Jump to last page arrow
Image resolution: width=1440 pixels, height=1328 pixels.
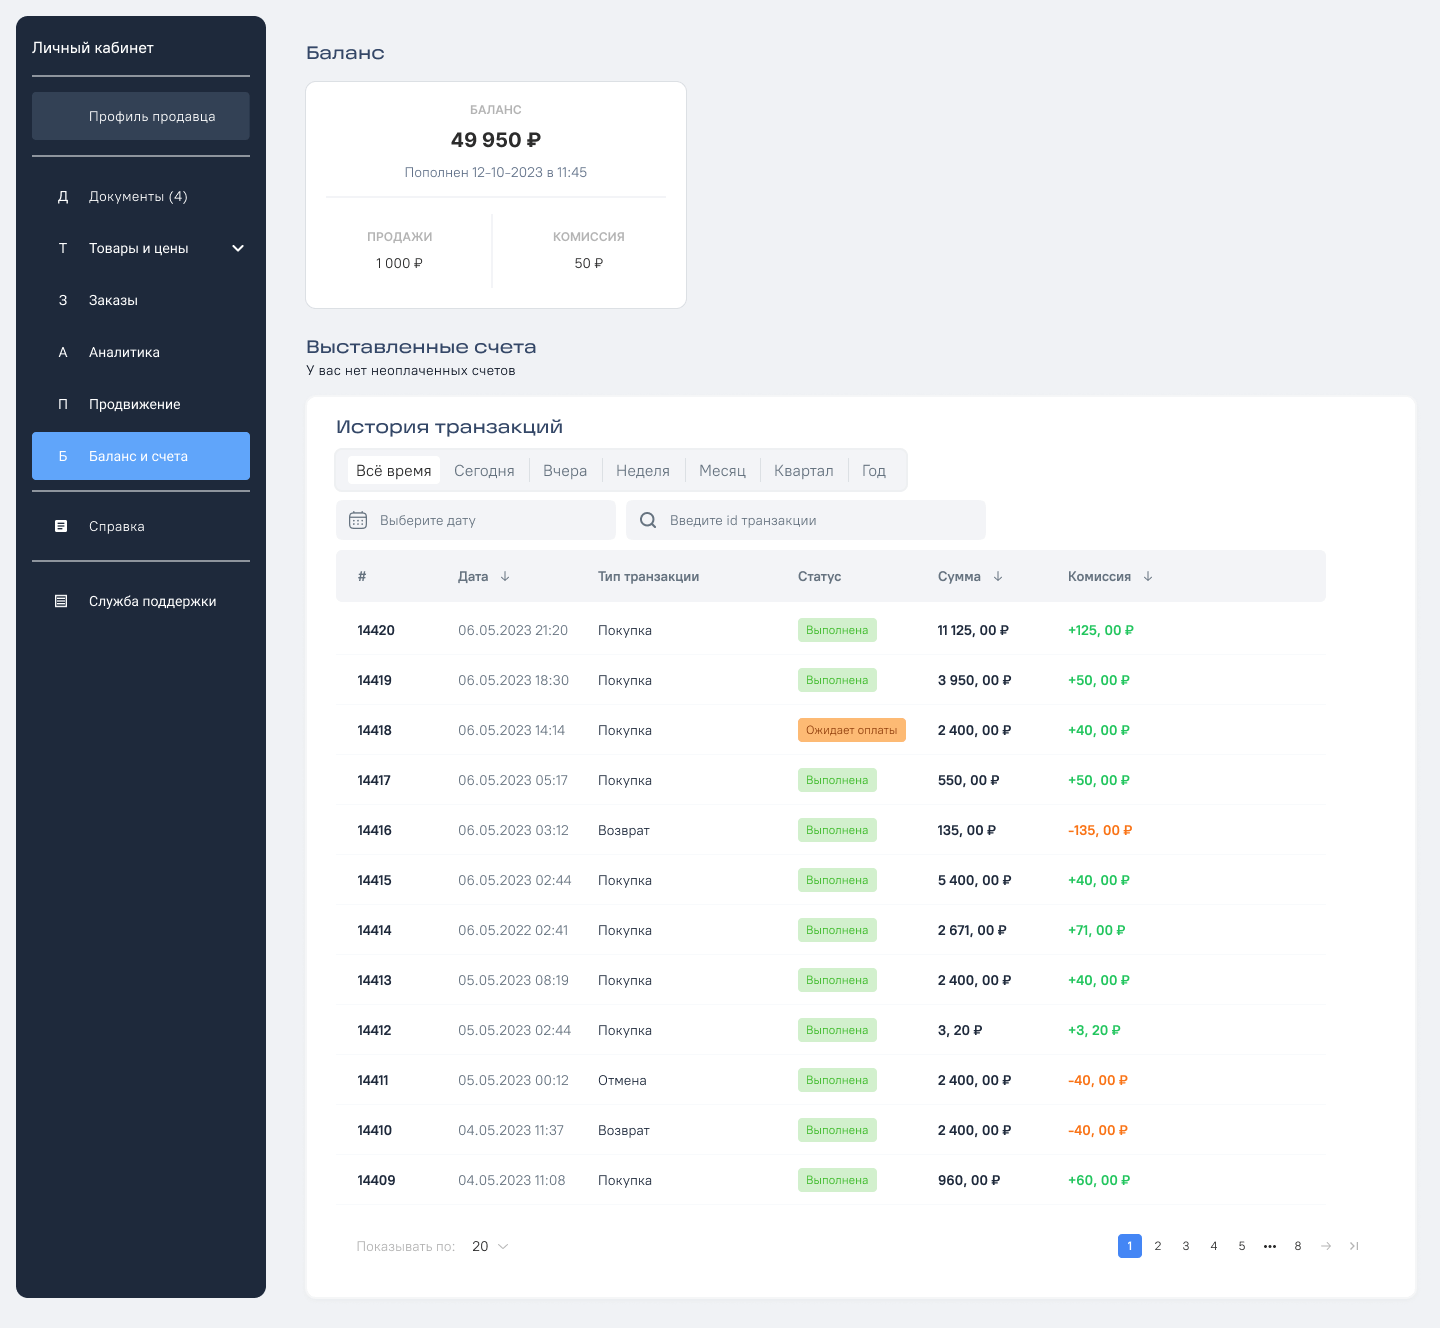click(x=1354, y=1246)
